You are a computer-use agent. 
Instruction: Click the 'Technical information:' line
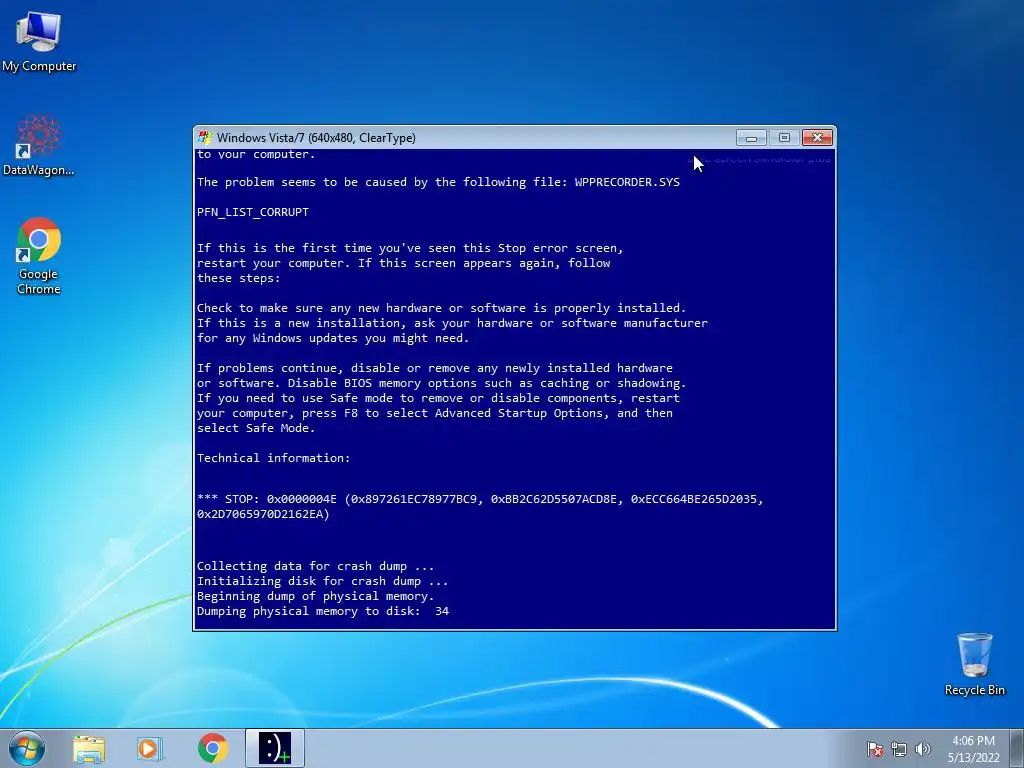tap(274, 458)
